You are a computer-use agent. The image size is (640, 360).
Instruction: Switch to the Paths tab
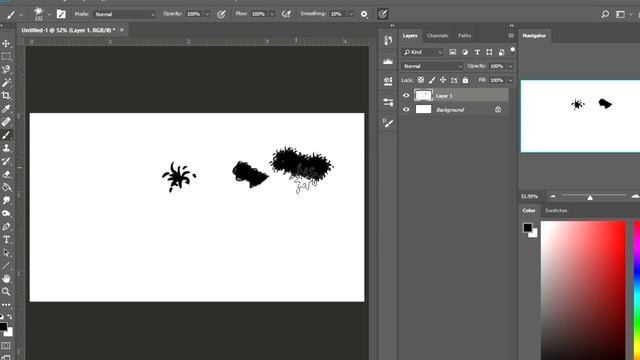point(464,36)
